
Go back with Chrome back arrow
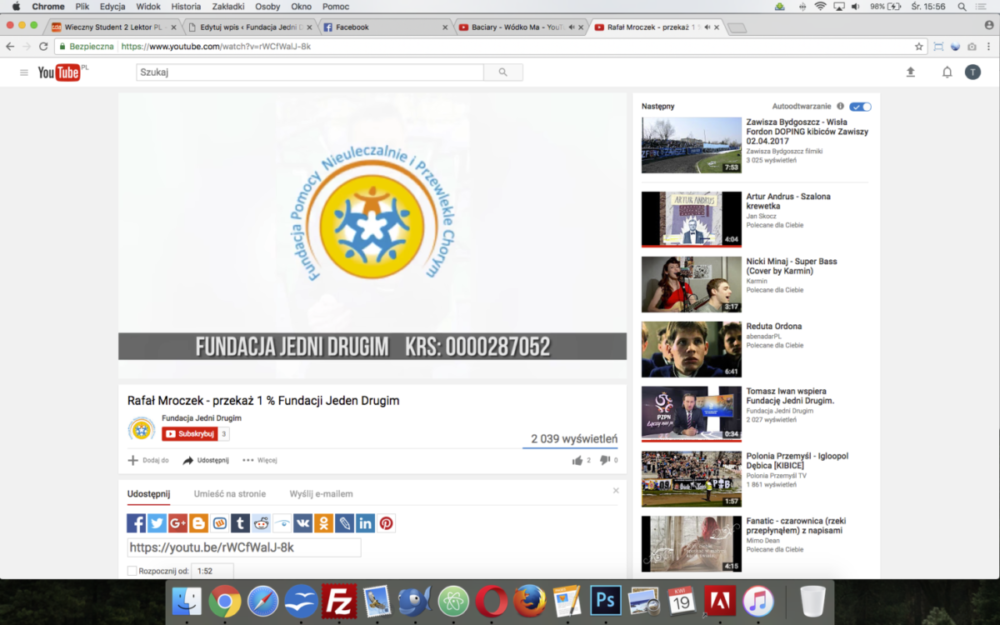pos(10,46)
